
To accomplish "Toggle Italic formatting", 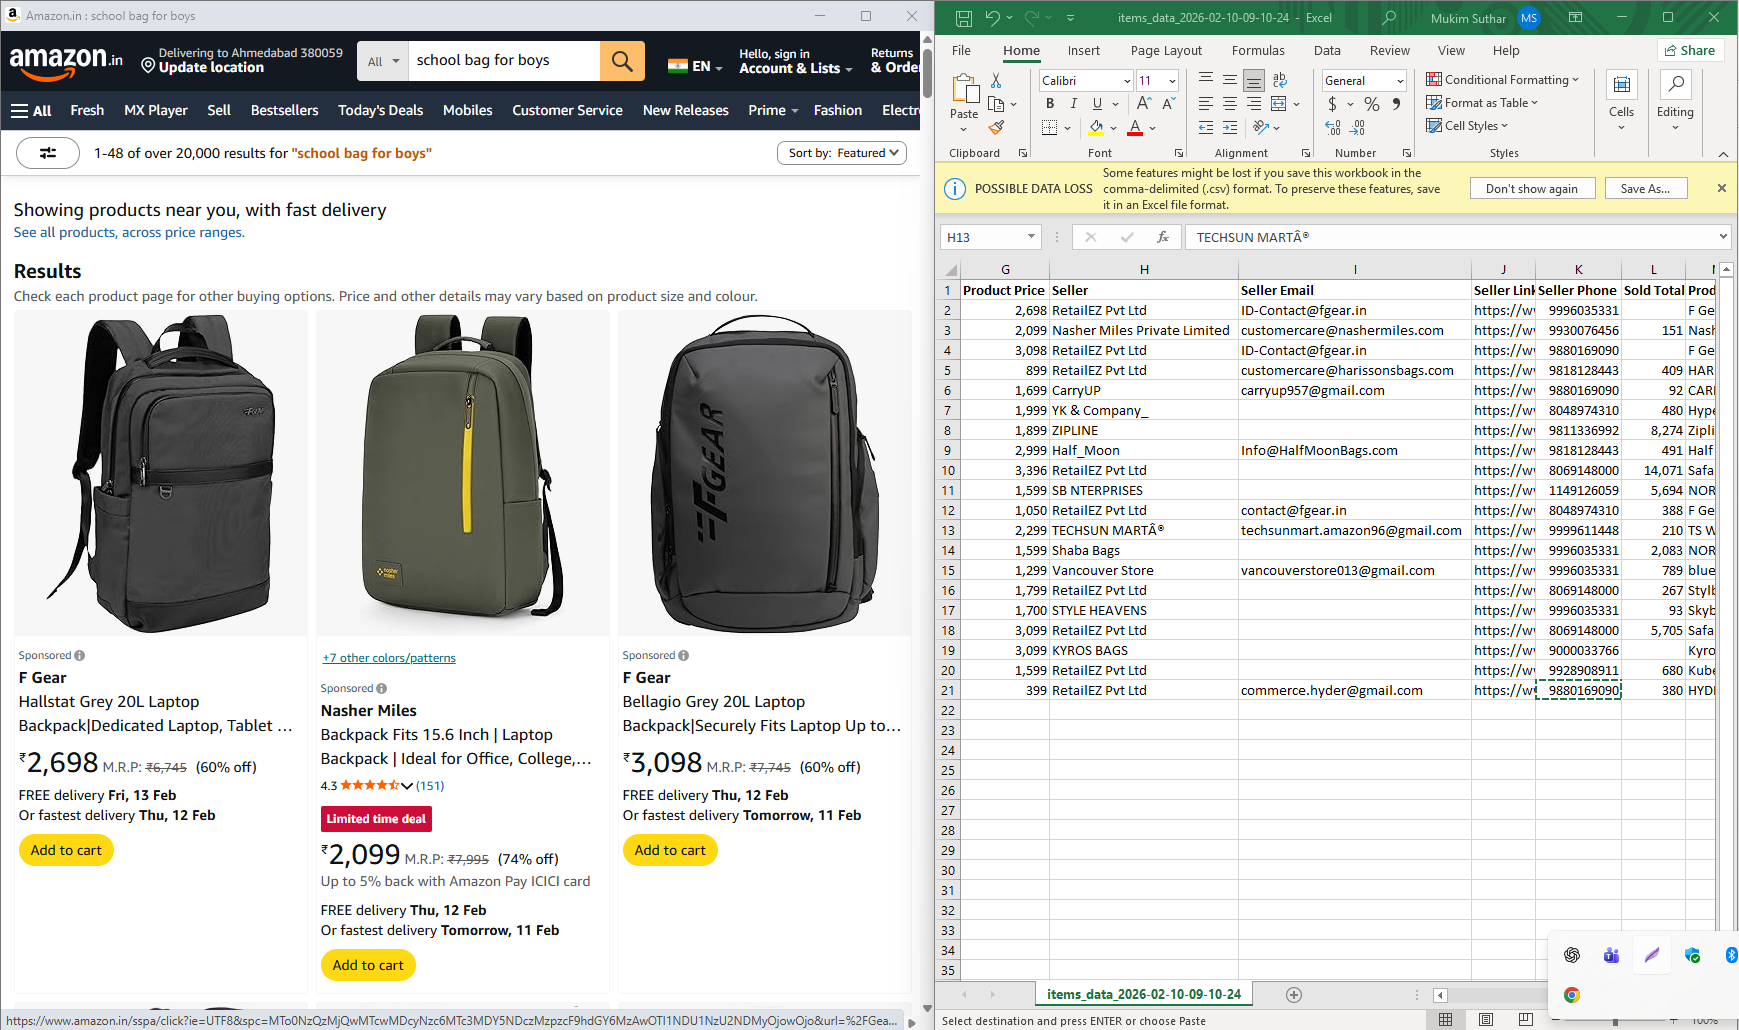I will click(x=1073, y=104).
